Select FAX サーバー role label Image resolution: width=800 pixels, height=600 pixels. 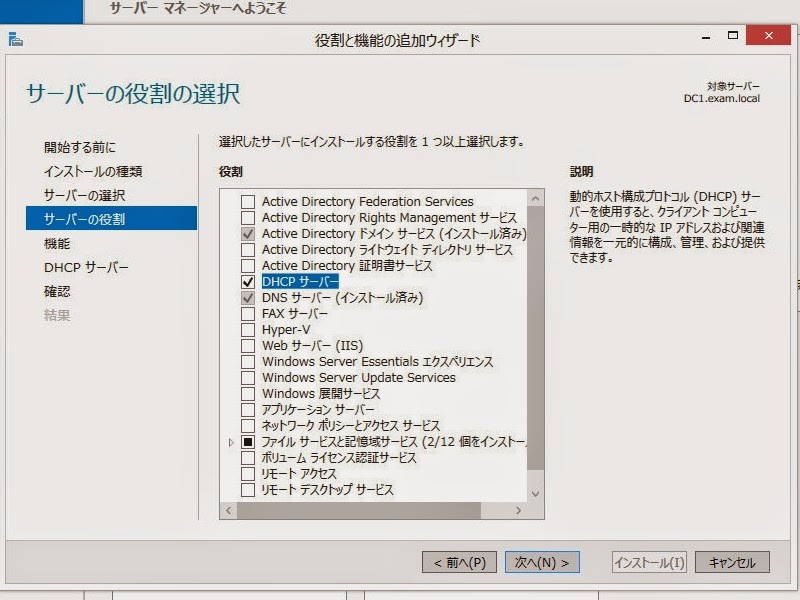point(294,313)
